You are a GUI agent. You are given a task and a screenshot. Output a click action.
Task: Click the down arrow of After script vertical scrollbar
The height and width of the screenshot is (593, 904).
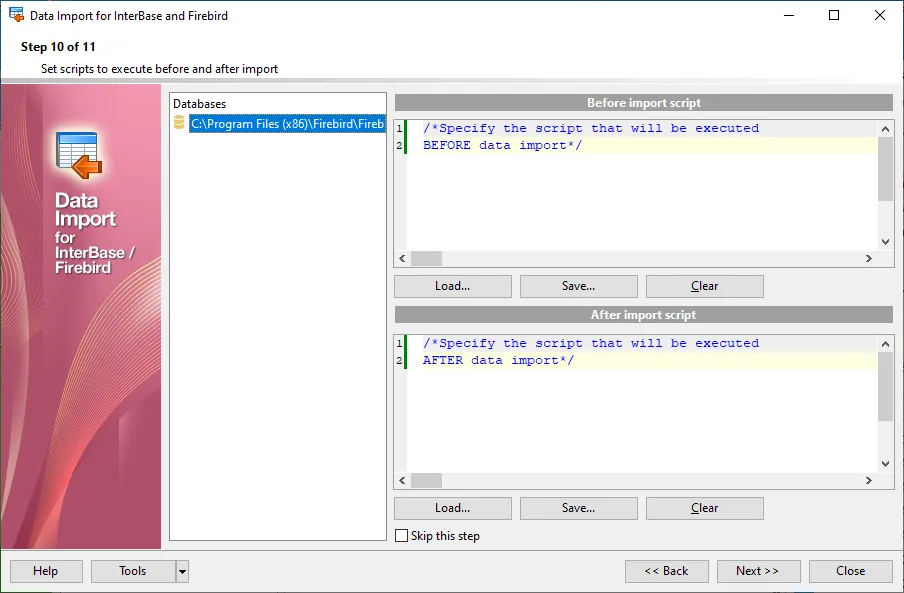(x=886, y=464)
